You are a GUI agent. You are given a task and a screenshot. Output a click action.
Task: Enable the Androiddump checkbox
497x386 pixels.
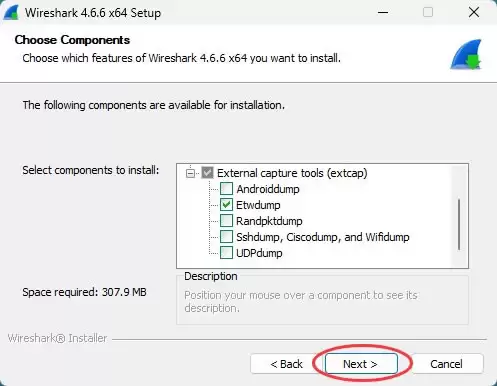tap(226, 189)
